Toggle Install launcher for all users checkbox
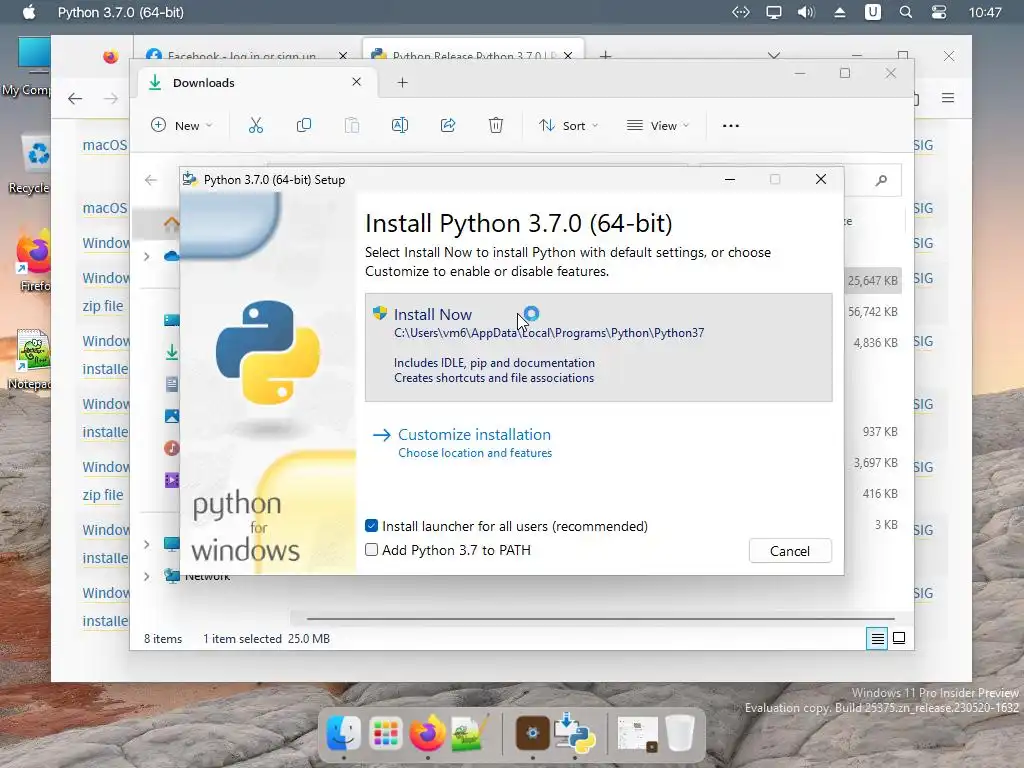 pyautogui.click(x=372, y=526)
